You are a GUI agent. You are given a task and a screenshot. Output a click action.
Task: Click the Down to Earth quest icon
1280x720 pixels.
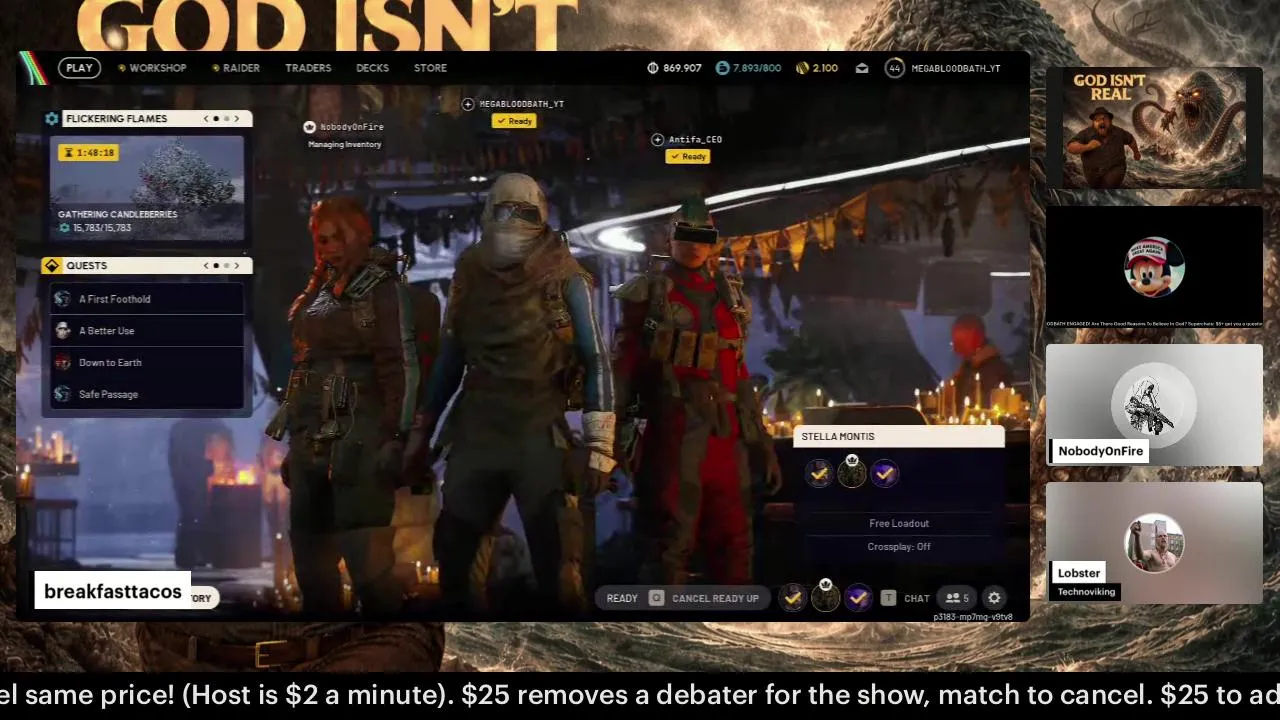coord(62,363)
